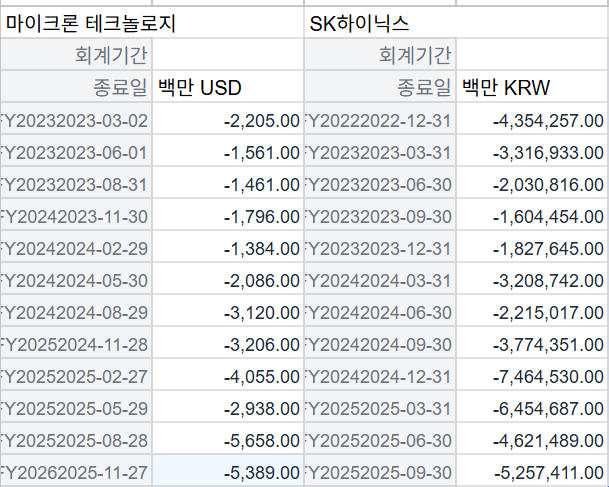Select the value -2,086.00
This screenshot has height=487, width=609.
(228, 279)
